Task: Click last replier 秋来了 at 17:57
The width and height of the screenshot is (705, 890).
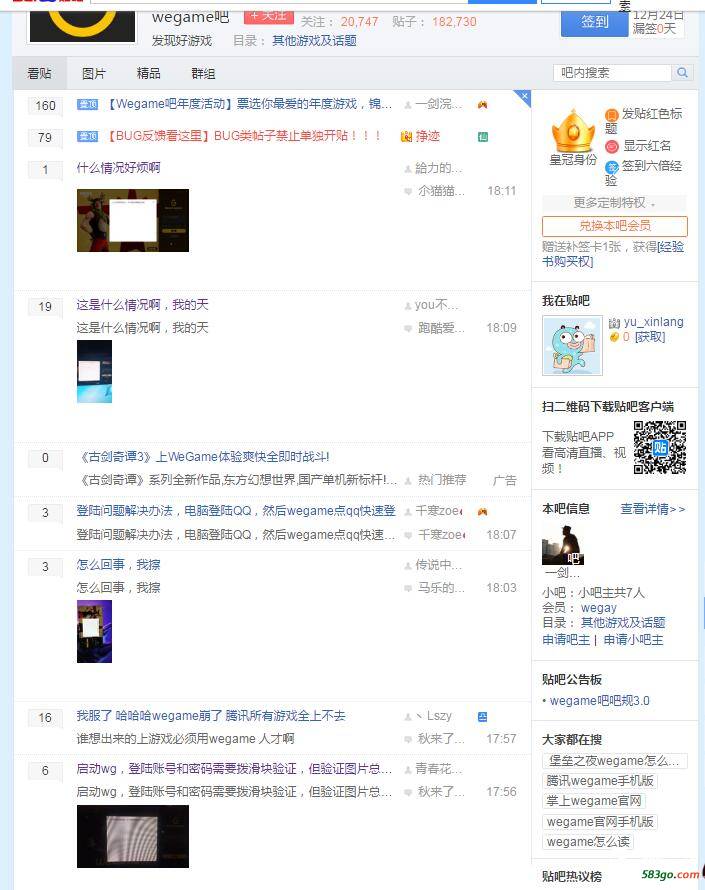Action: (x=441, y=739)
